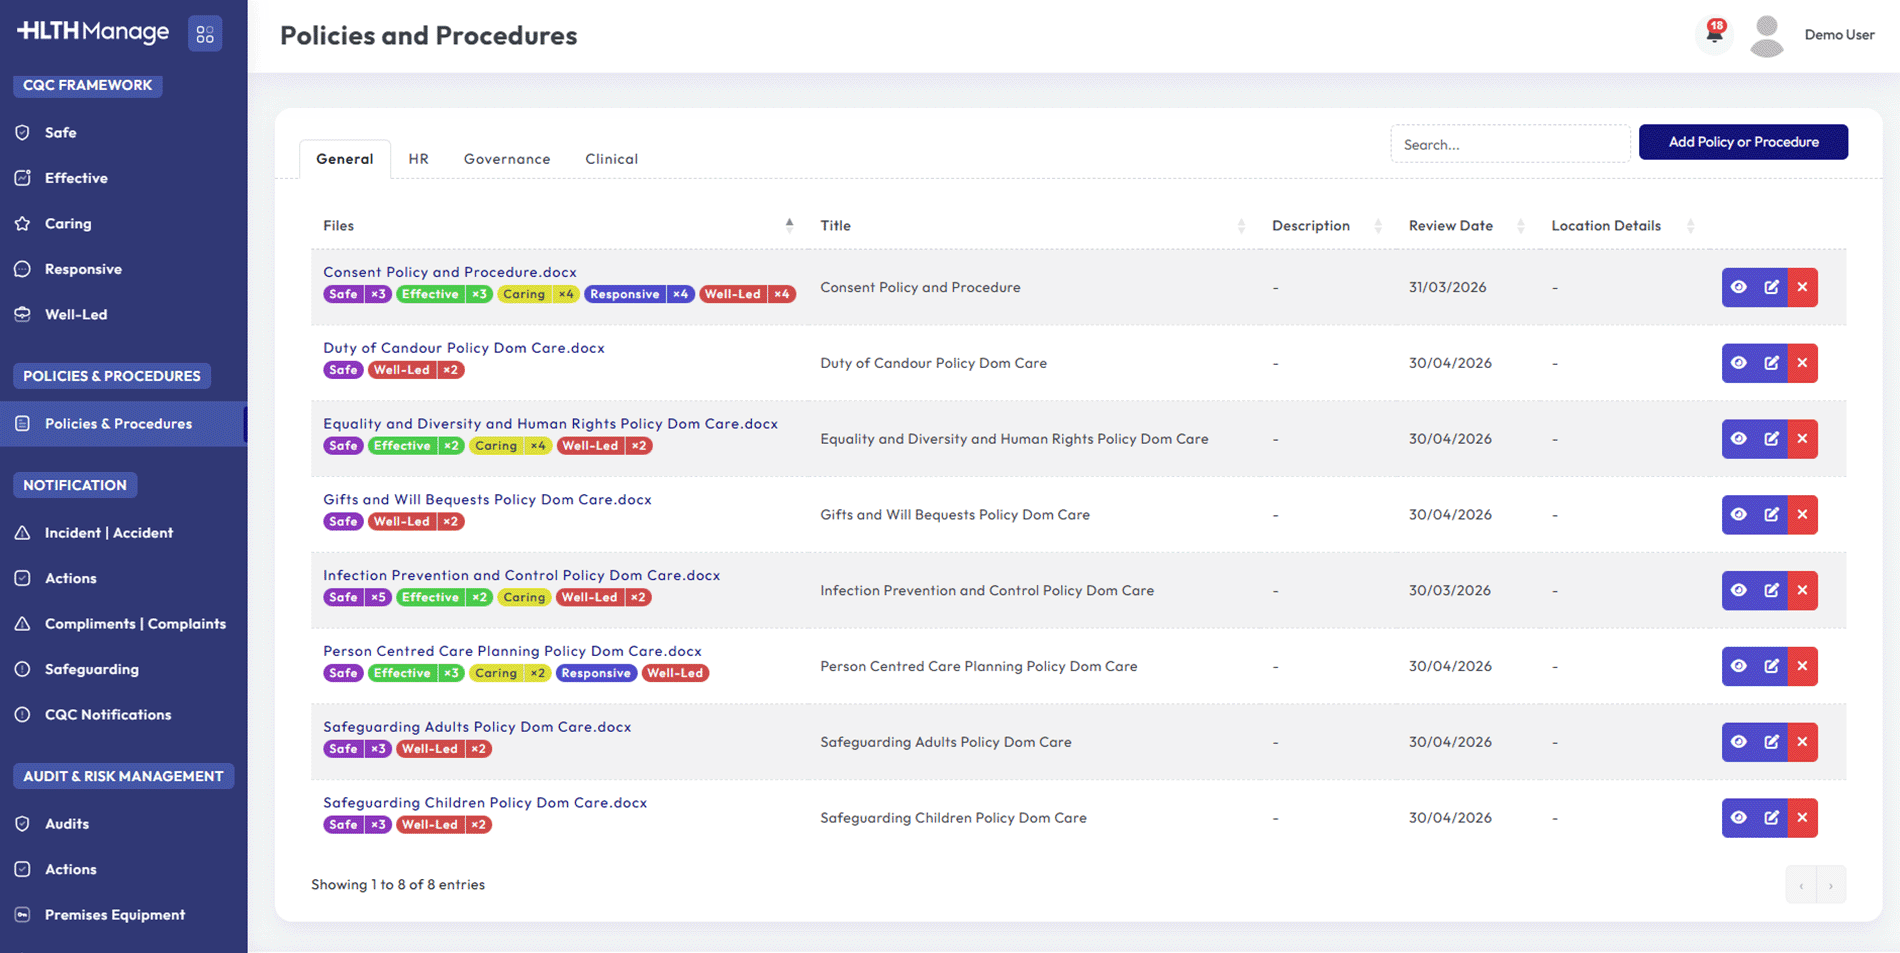Open the notifications bell icon

1714,34
